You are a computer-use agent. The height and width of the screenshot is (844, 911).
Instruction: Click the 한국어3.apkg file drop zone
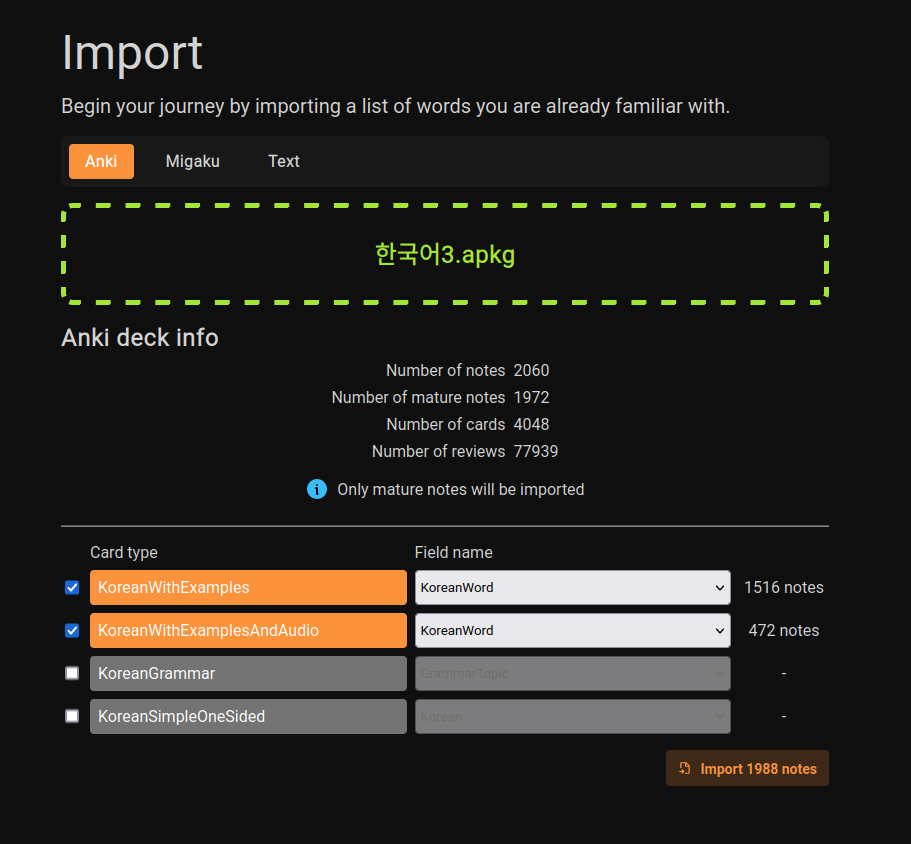pos(445,254)
